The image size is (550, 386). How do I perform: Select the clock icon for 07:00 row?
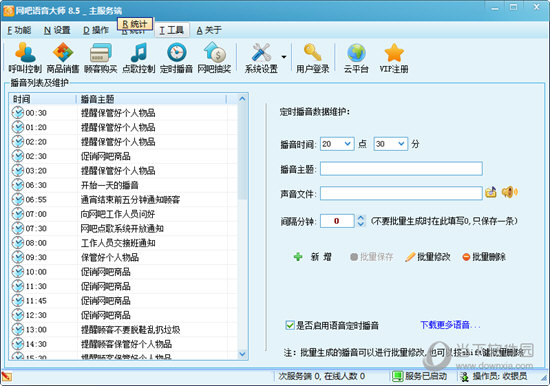[x=18, y=214]
